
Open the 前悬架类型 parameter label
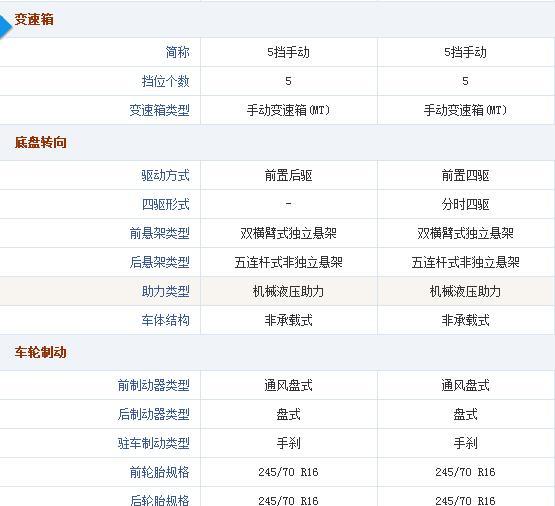click(160, 234)
